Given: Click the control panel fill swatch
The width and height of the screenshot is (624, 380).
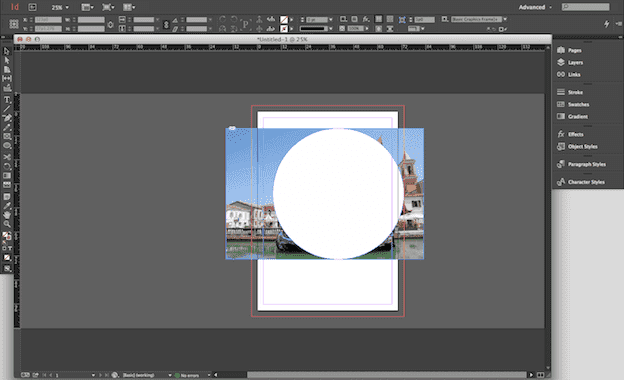Looking at the screenshot, I should (x=284, y=19).
